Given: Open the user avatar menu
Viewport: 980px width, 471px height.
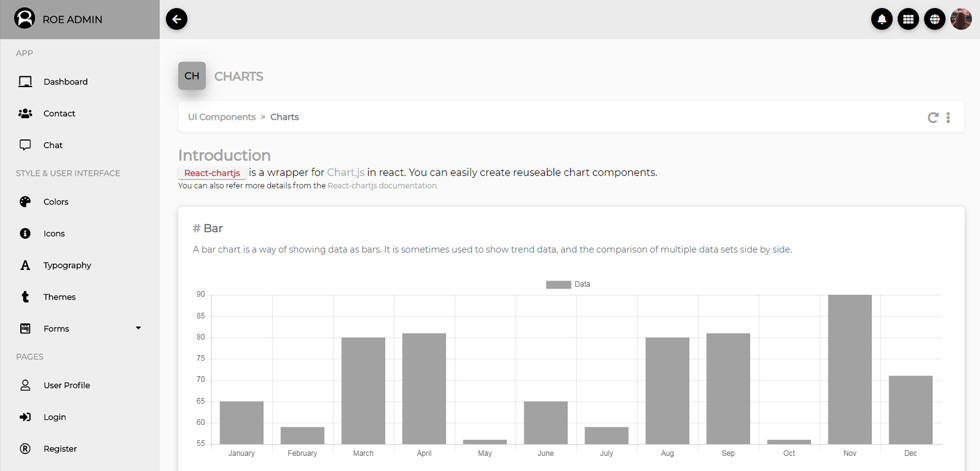Looking at the screenshot, I should point(961,19).
